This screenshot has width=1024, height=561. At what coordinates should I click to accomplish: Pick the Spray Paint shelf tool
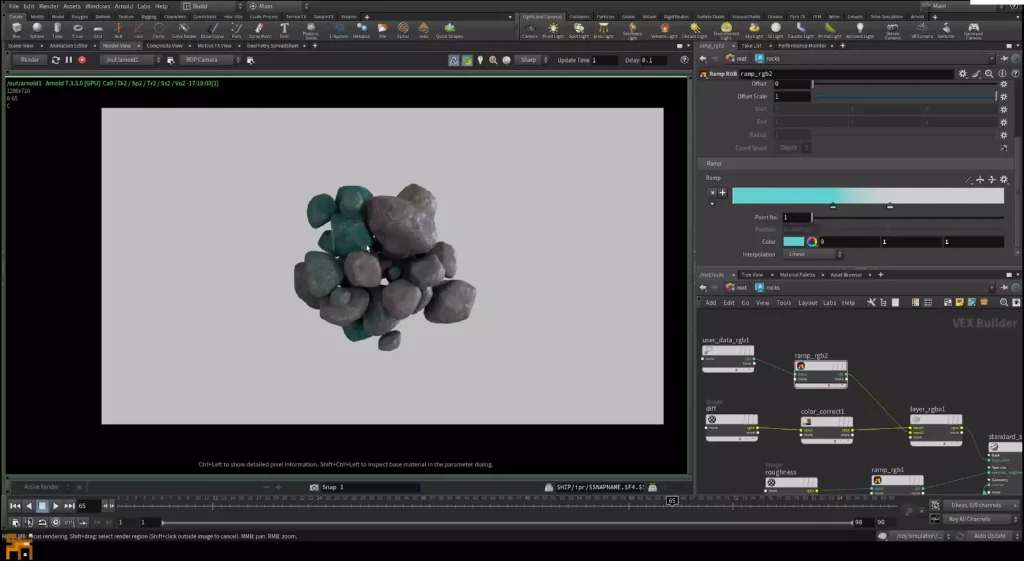click(x=259, y=29)
